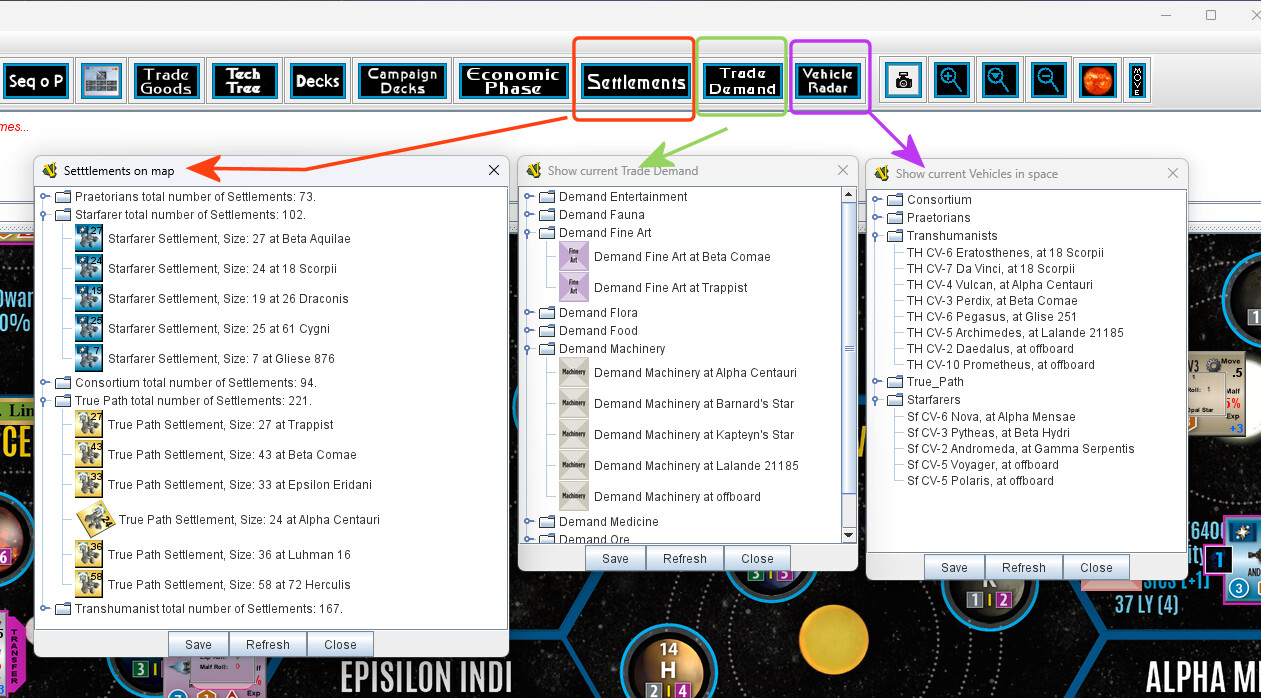Click the orange sun icon in toolbar
This screenshot has height=698, width=1261.
coord(1095,81)
